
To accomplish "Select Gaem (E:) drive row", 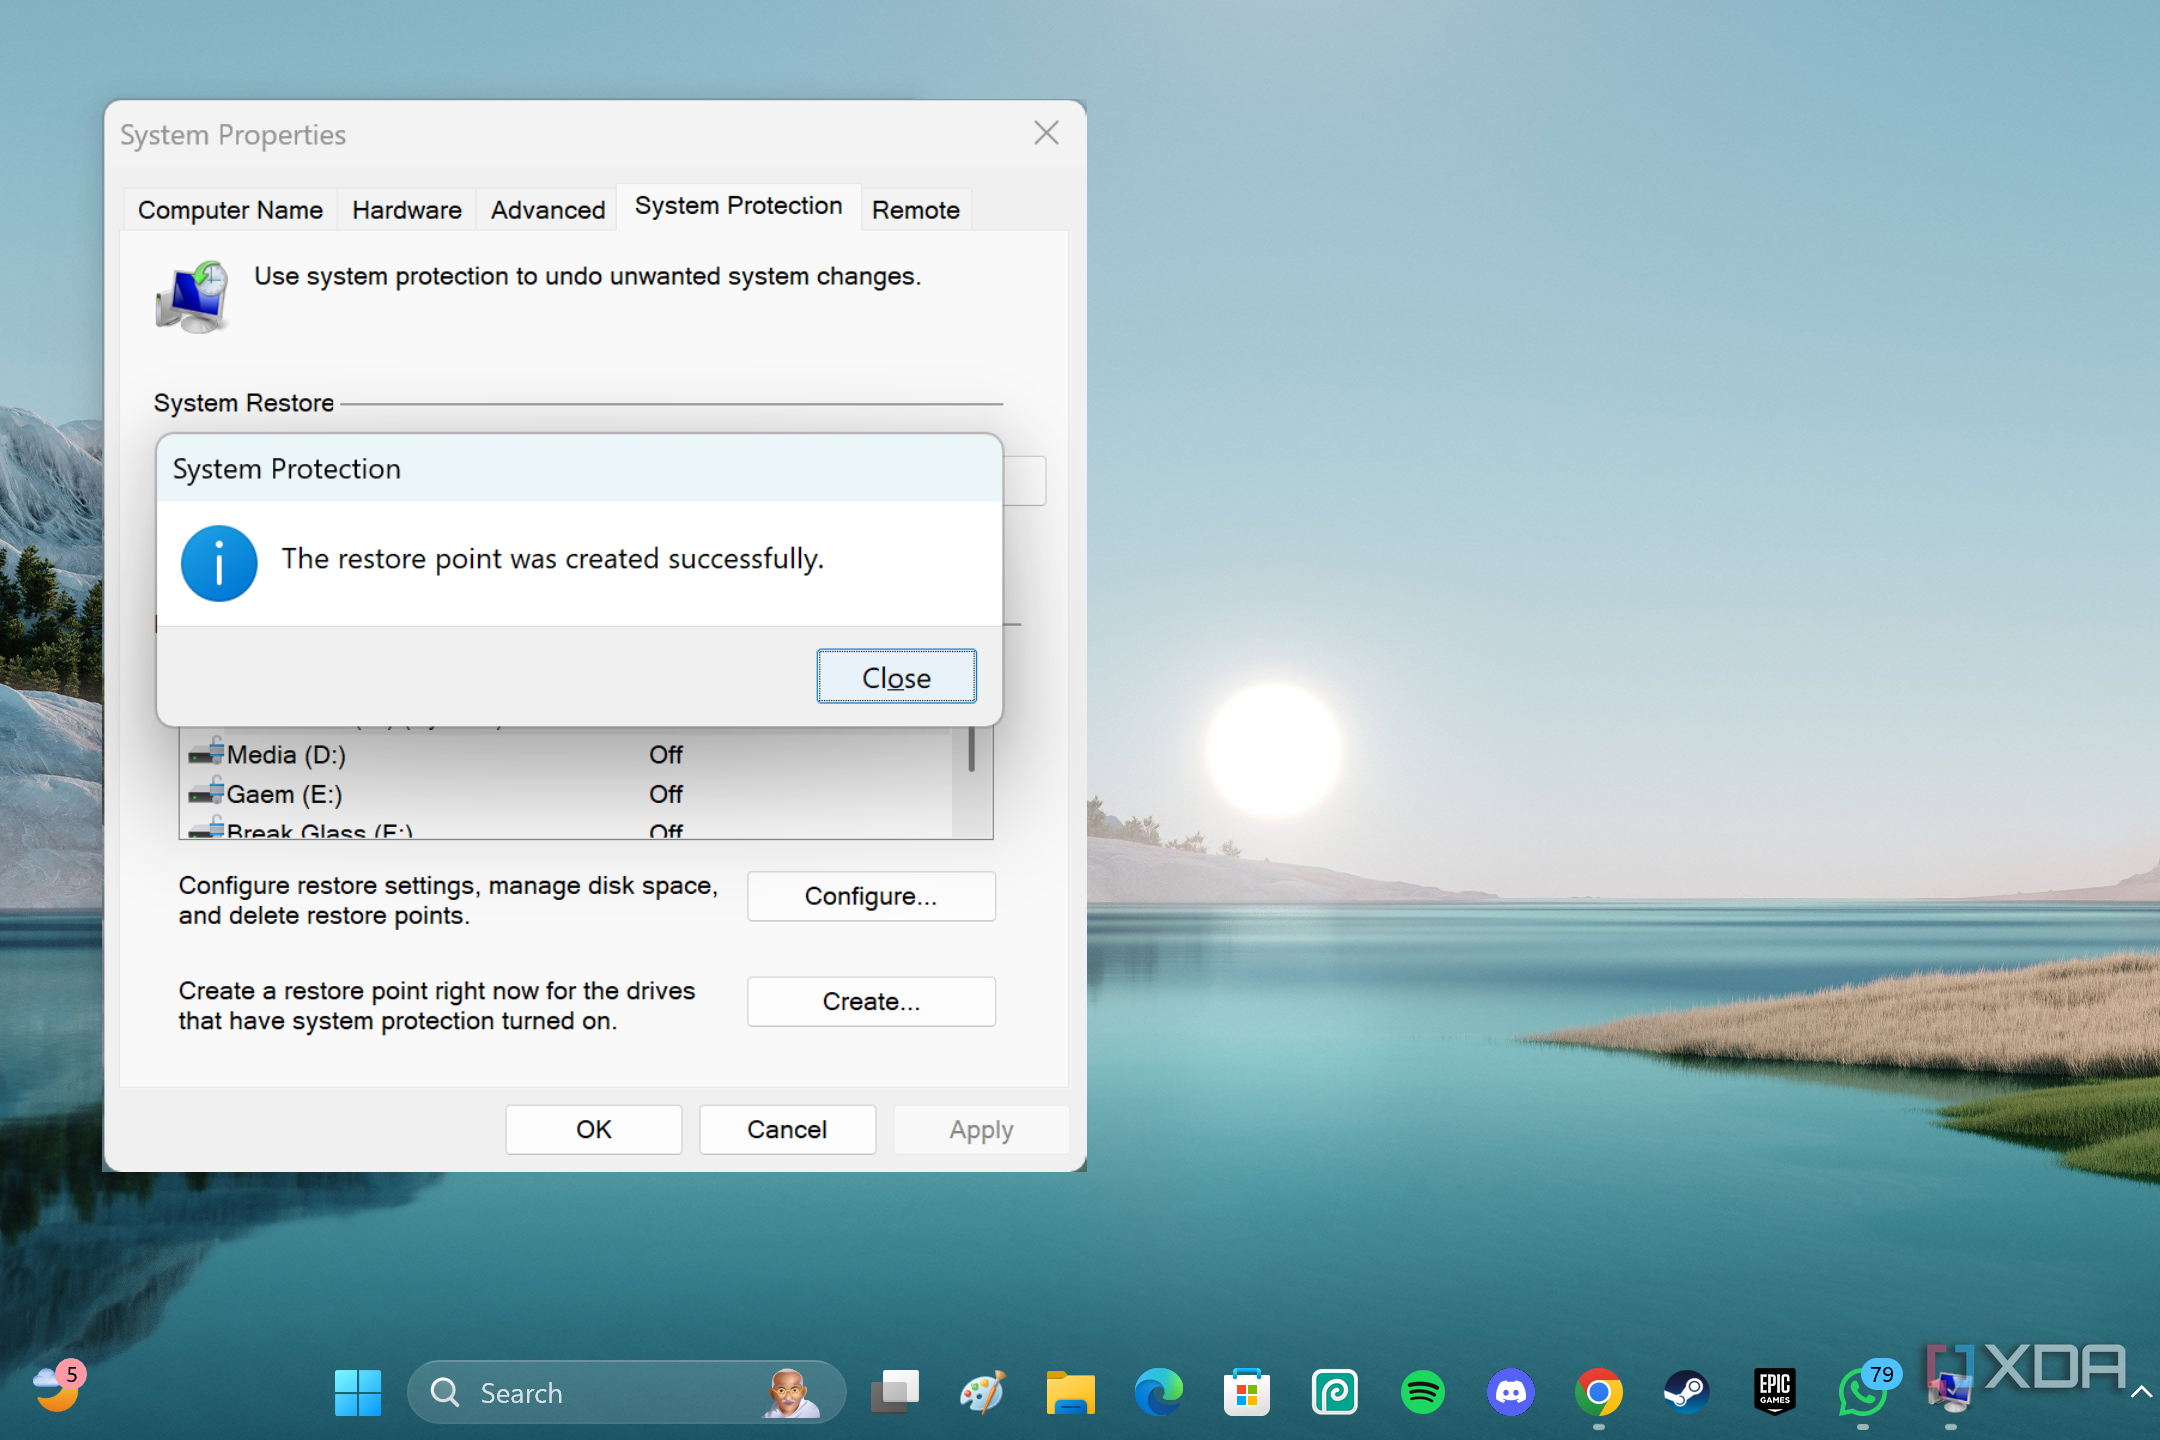I will click(565, 794).
